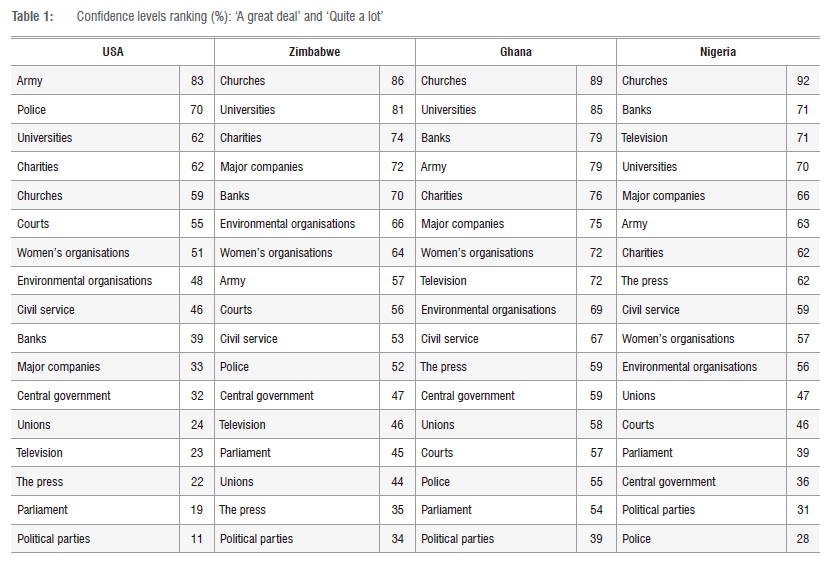Click 'Political parties' in the USA column
The image size is (834, 567).
[53, 539]
